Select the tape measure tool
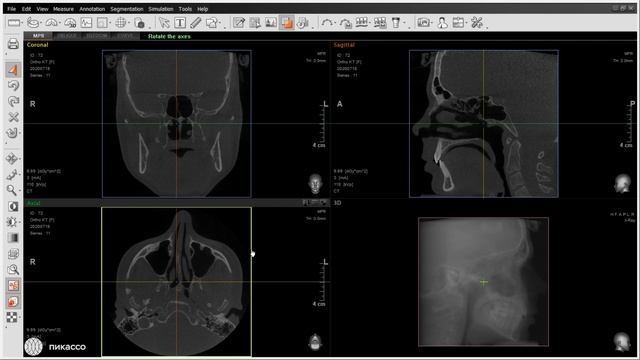The width and height of the screenshot is (640, 360). pos(32,23)
